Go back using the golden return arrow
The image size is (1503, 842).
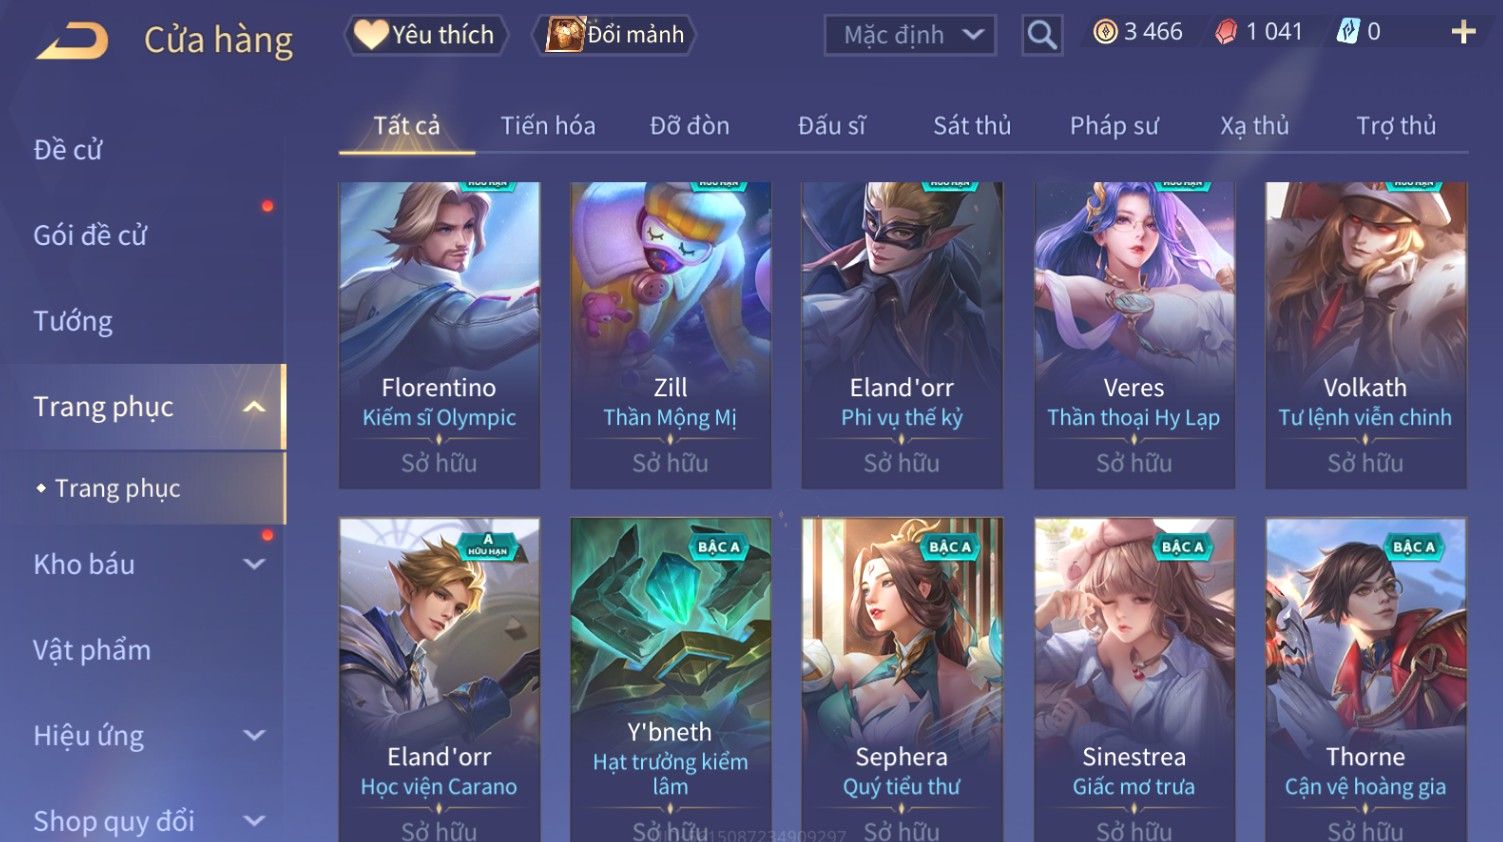(72, 41)
